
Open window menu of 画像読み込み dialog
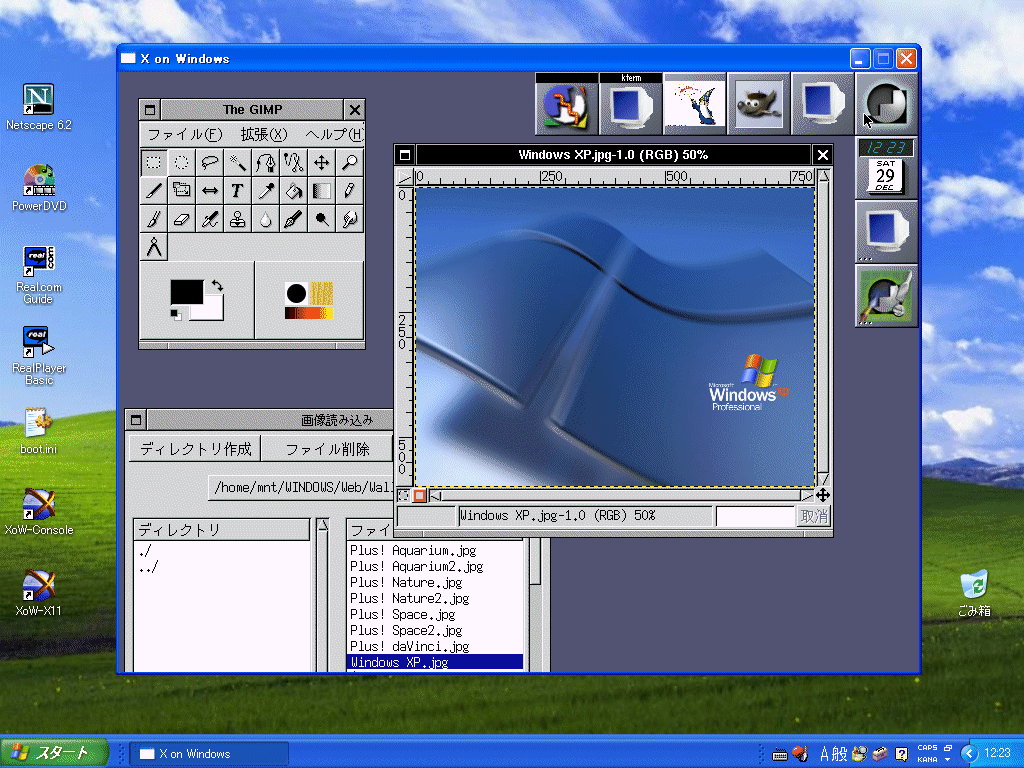click(x=136, y=420)
